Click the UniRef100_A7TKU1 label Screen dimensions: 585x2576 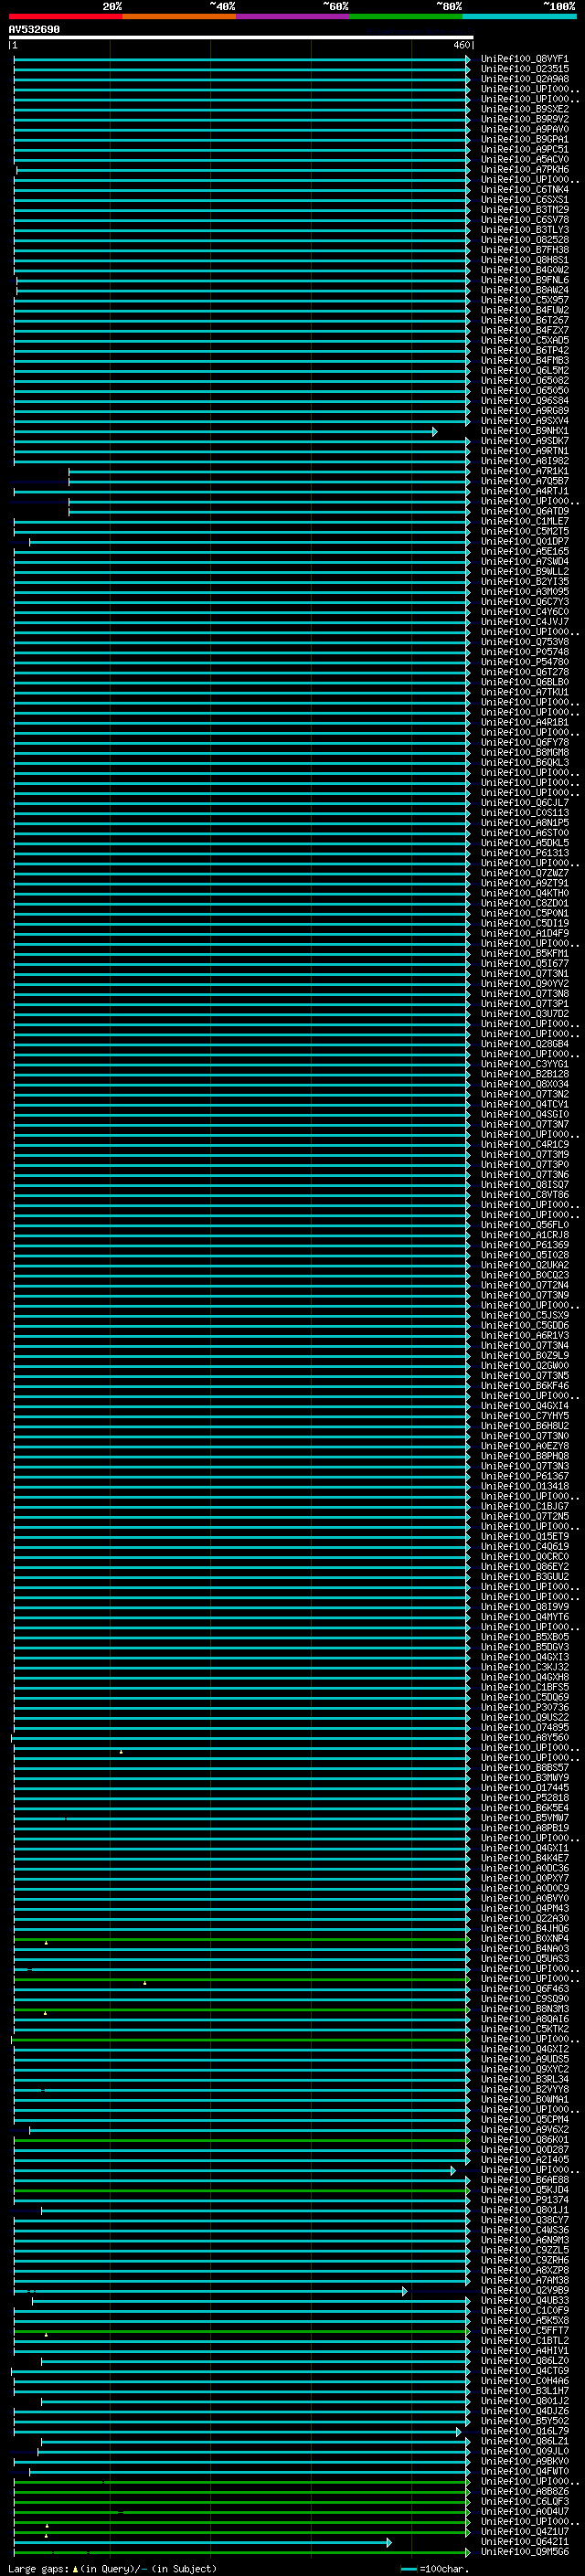(x=524, y=692)
